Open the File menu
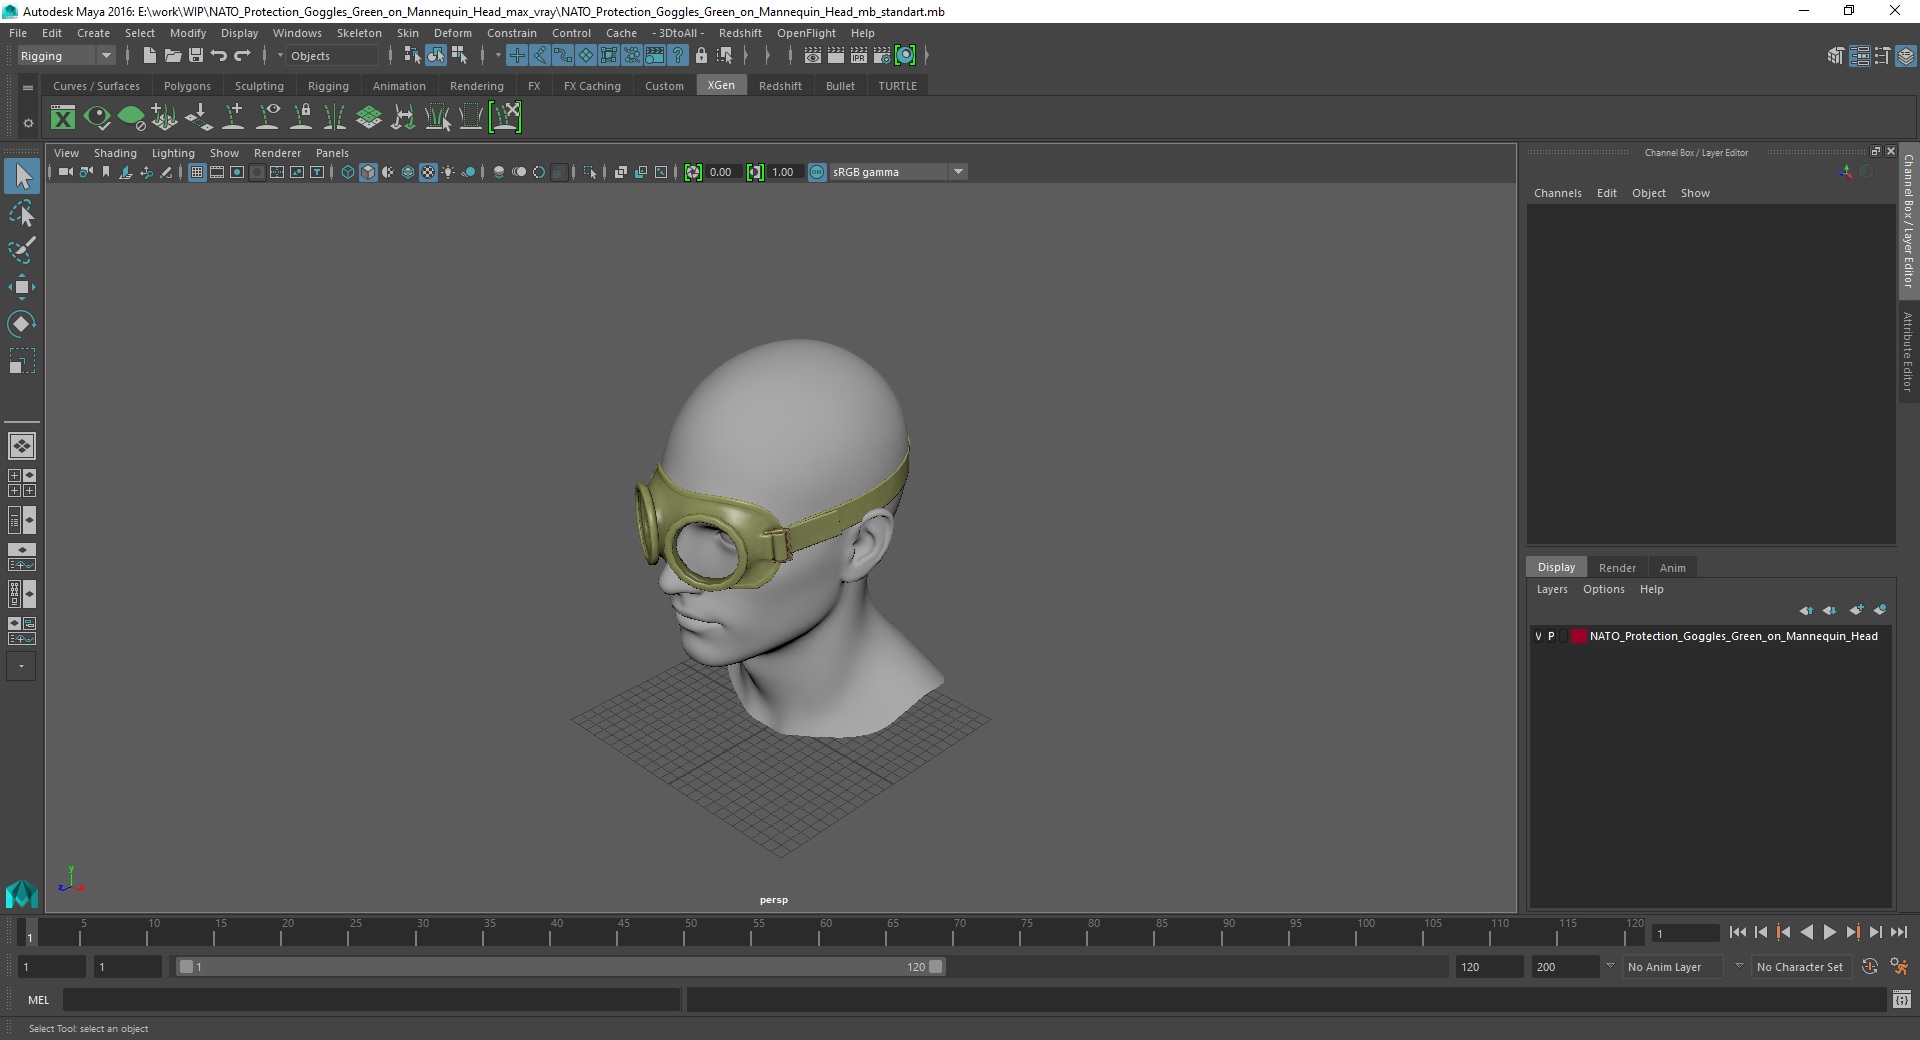 coord(18,33)
